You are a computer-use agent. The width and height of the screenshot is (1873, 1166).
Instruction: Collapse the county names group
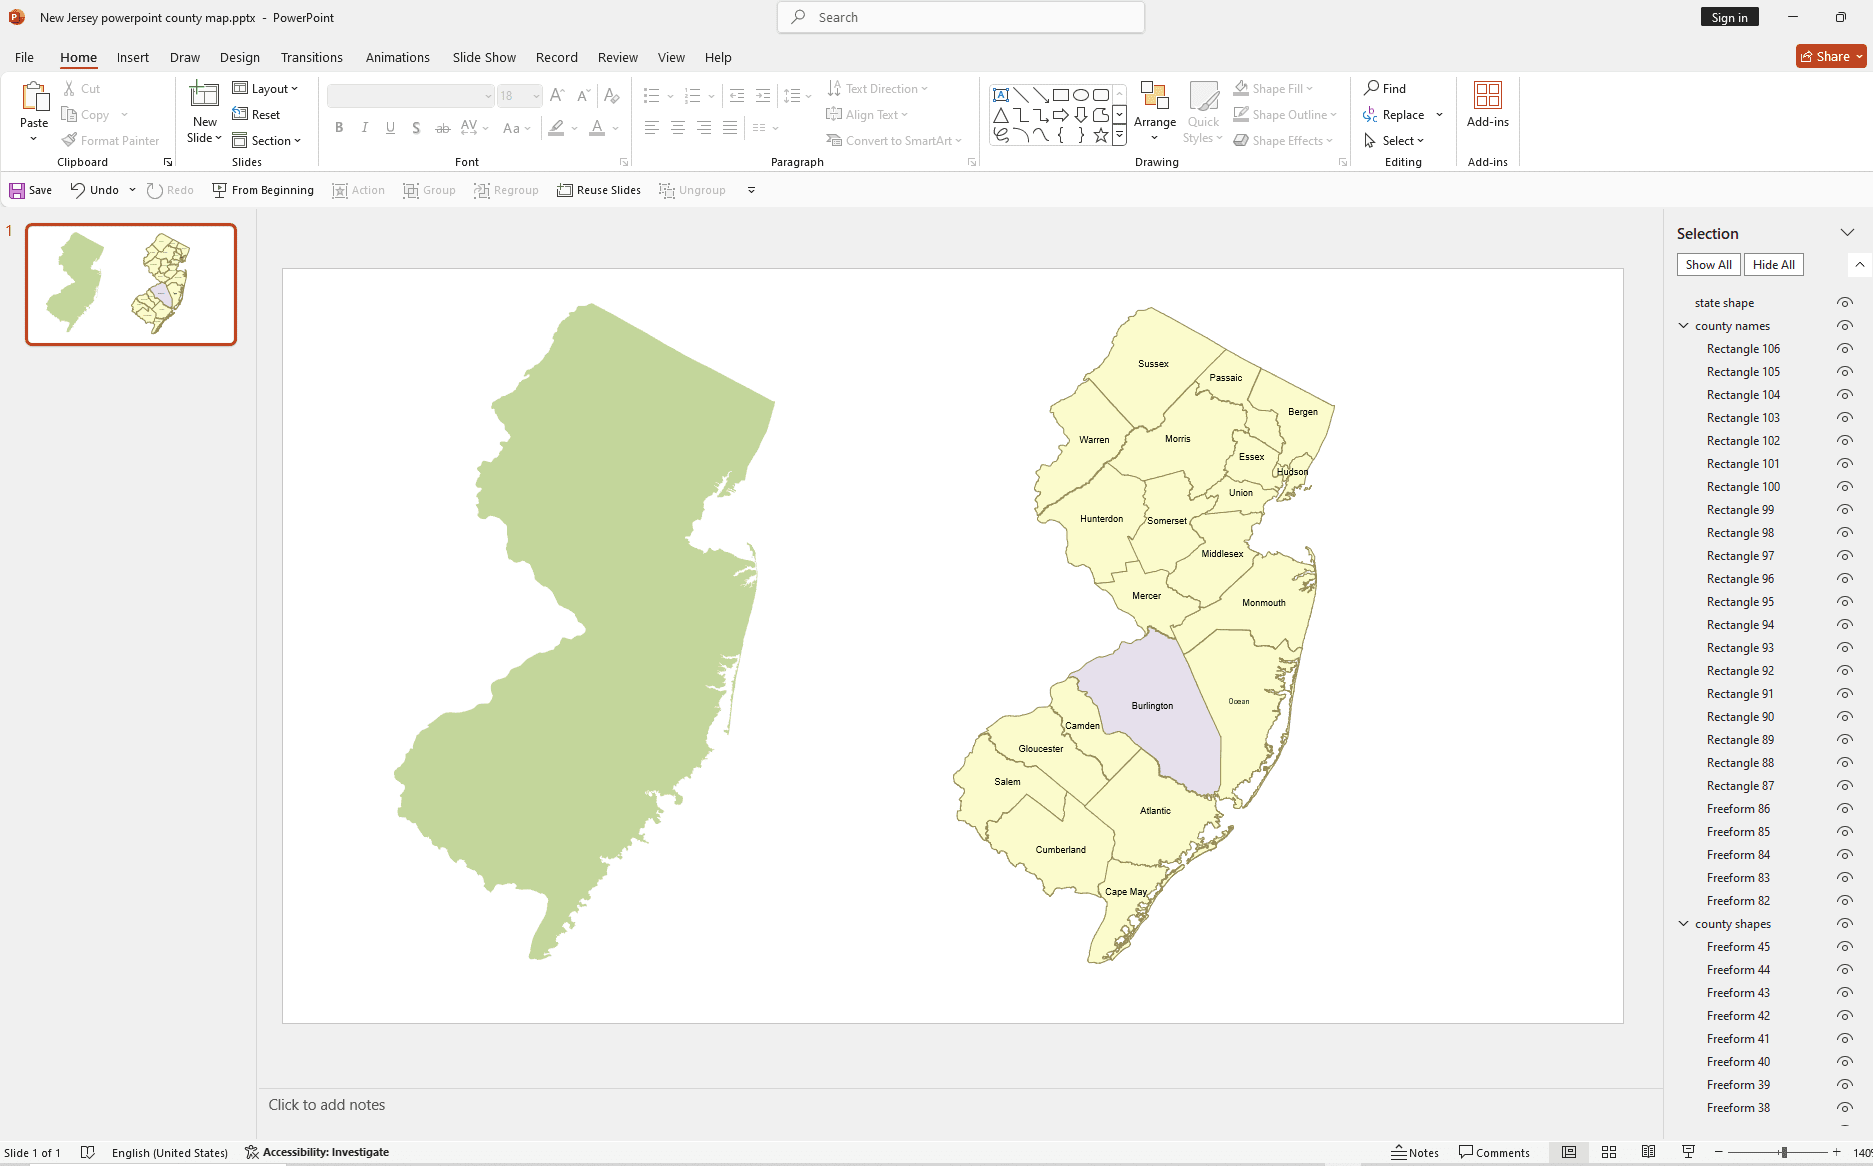pos(1684,326)
